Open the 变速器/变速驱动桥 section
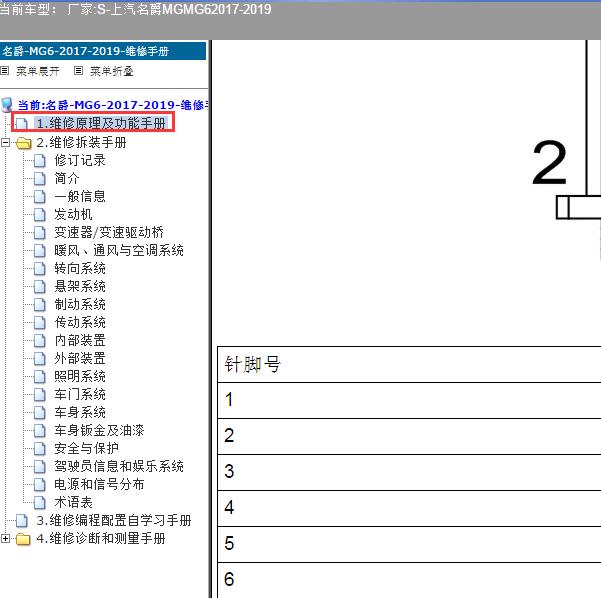This screenshot has width=601, height=598. [109, 232]
